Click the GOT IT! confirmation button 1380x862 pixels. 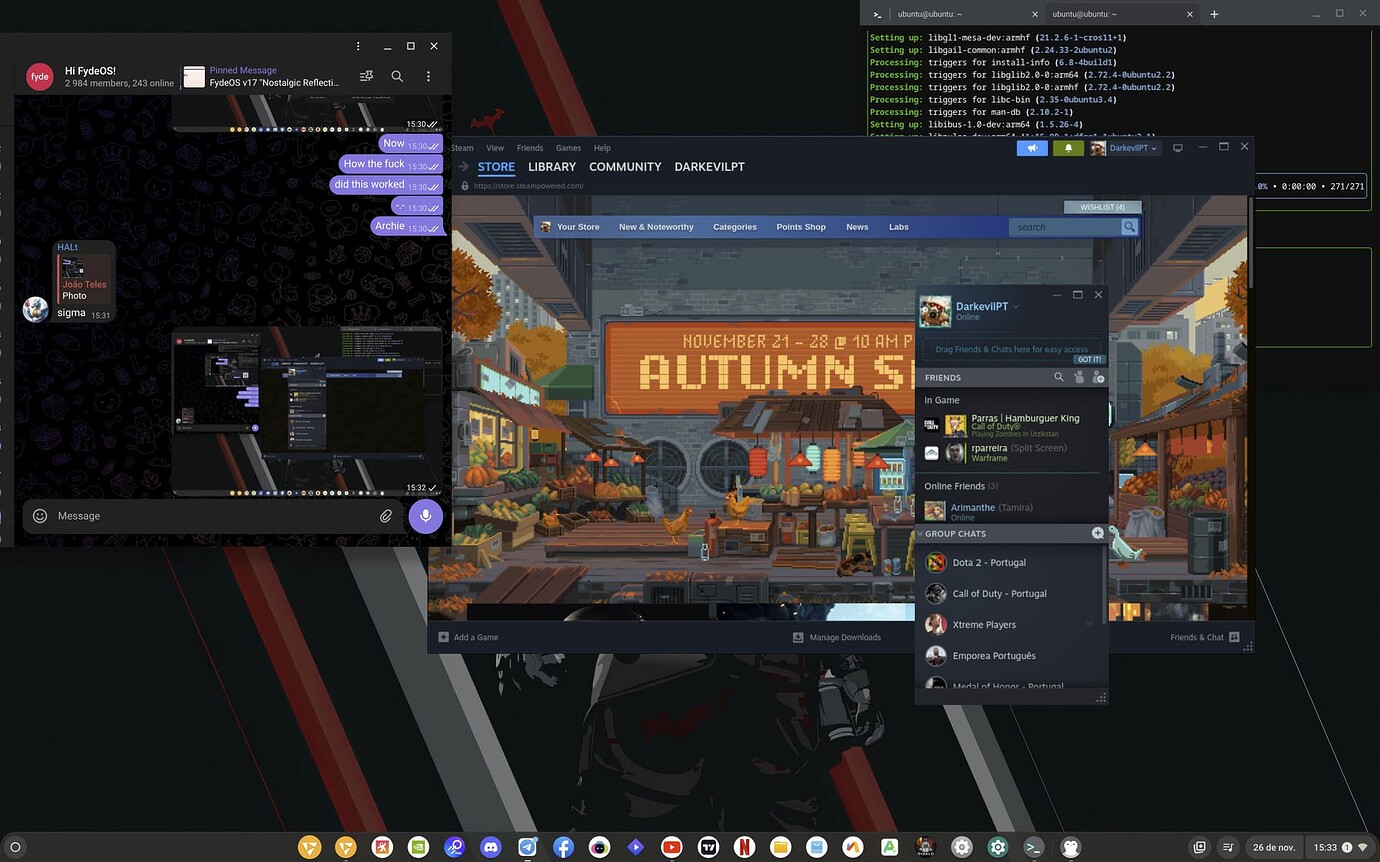(x=1088, y=358)
